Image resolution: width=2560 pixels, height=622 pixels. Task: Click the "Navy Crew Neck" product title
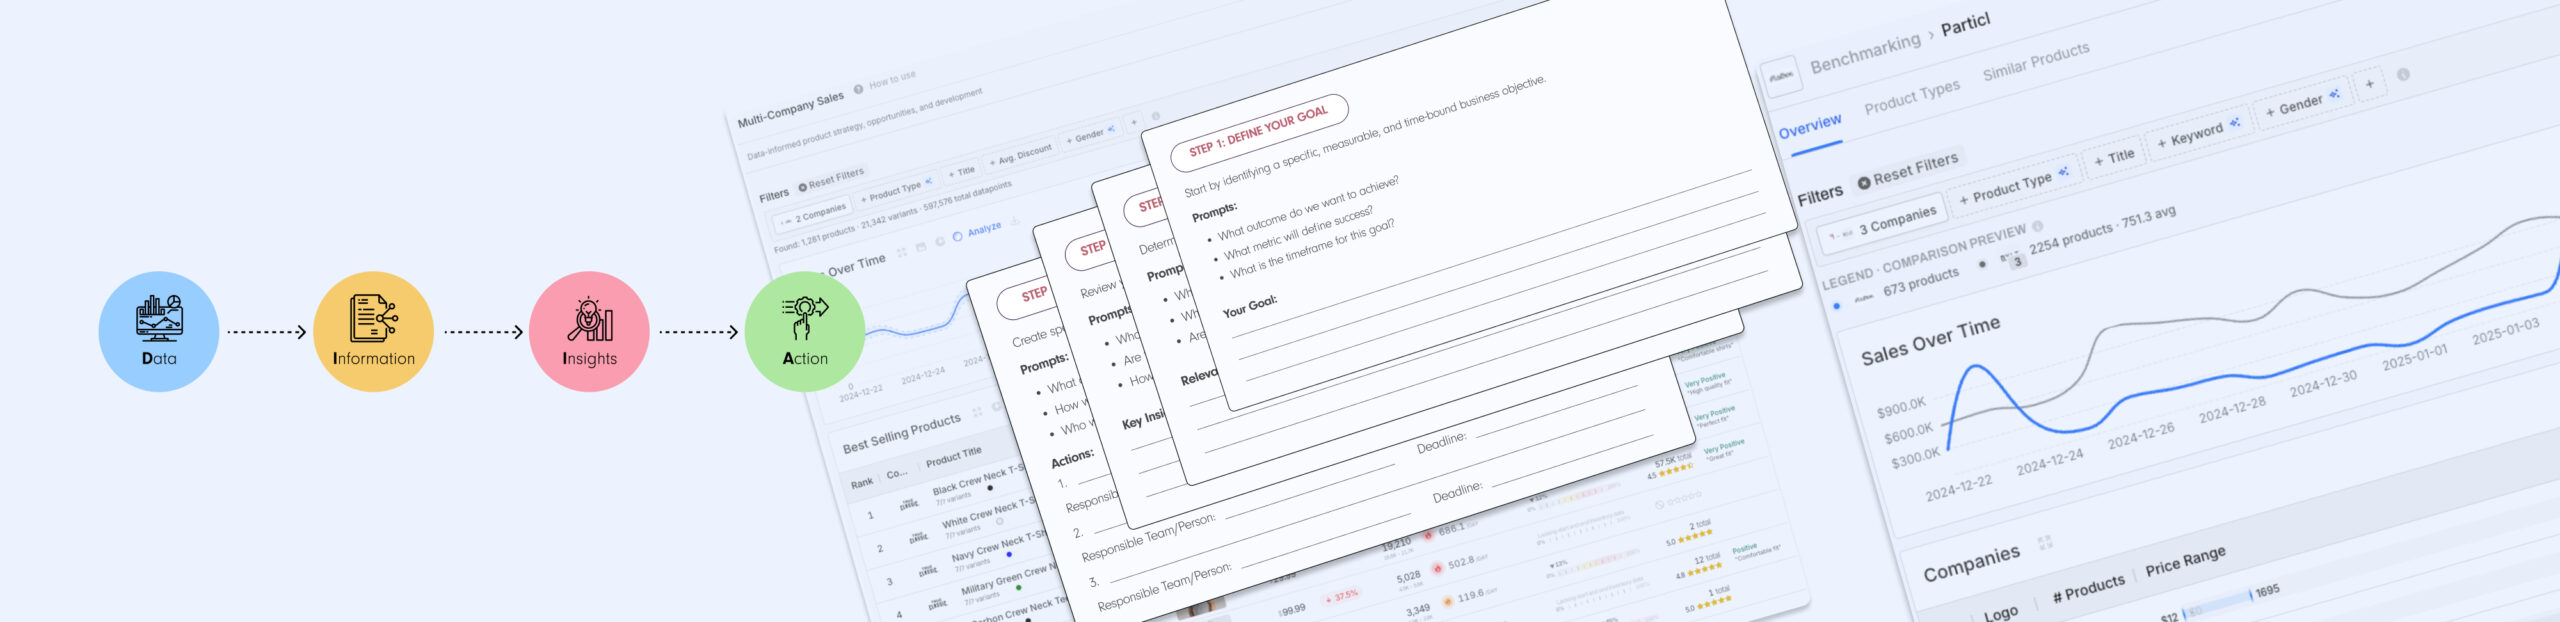(x=997, y=545)
